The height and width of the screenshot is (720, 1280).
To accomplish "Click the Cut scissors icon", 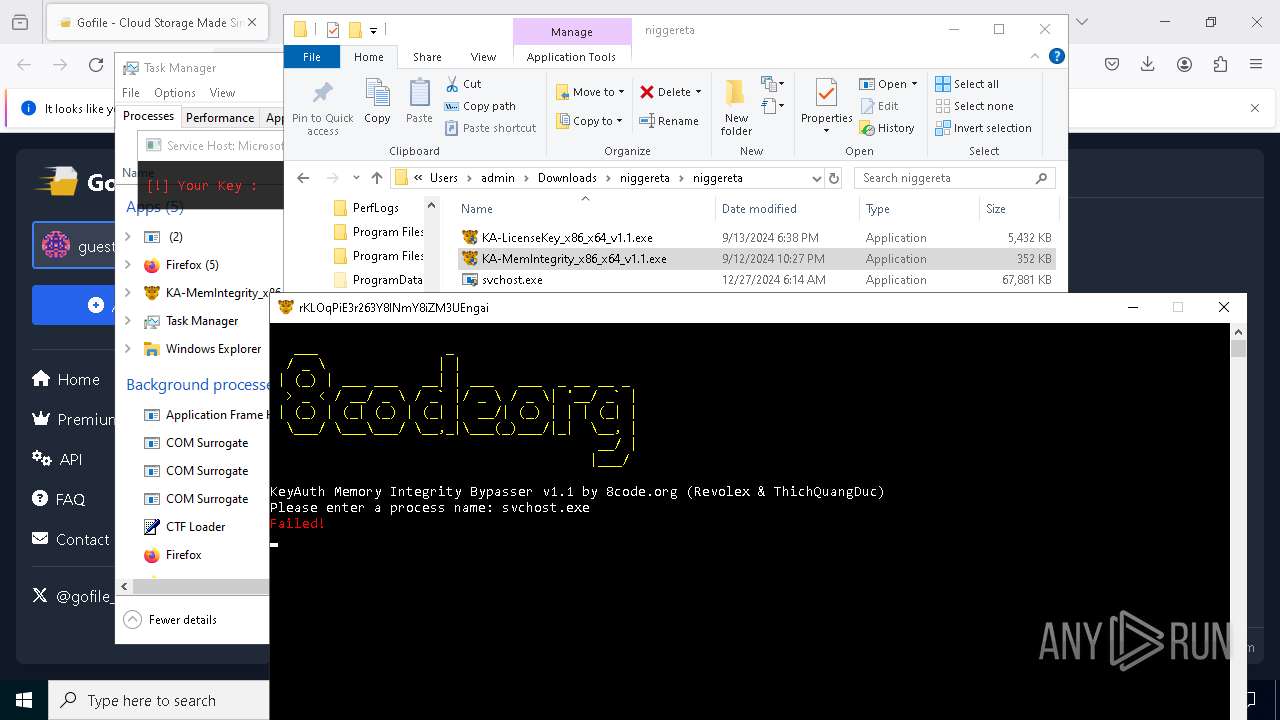I will pyautogui.click(x=452, y=84).
